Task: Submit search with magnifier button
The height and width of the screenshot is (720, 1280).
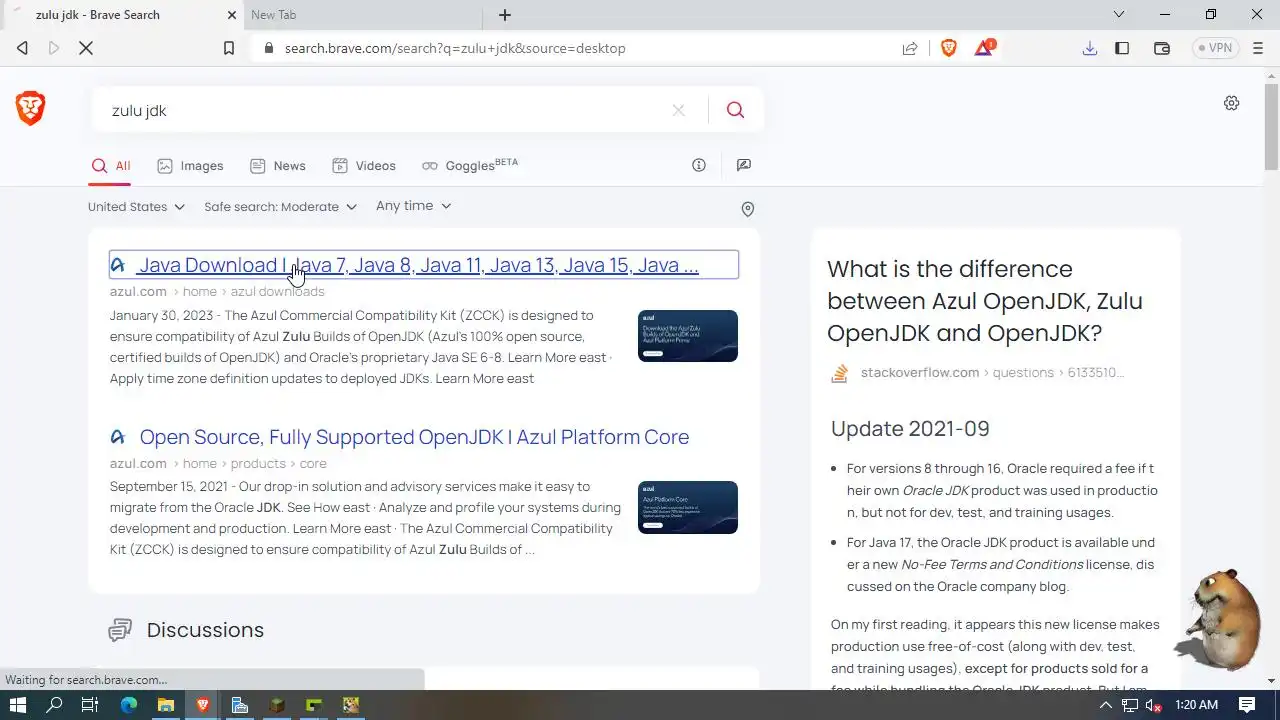Action: [735, 110]
